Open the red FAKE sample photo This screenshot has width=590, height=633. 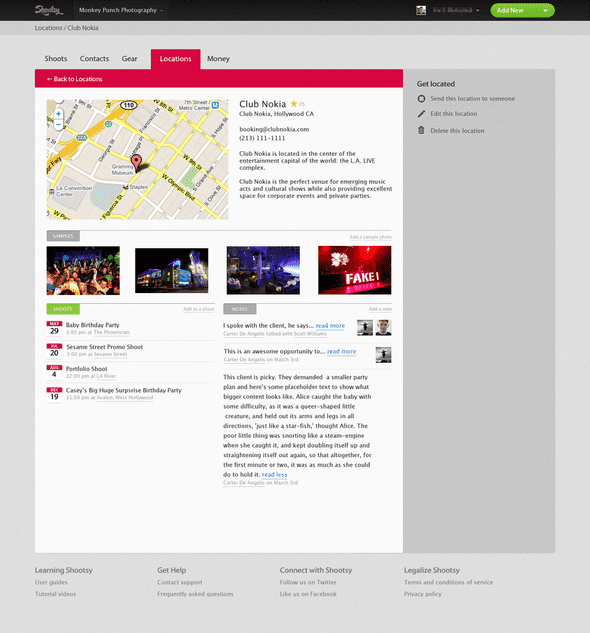click(355, 270)
